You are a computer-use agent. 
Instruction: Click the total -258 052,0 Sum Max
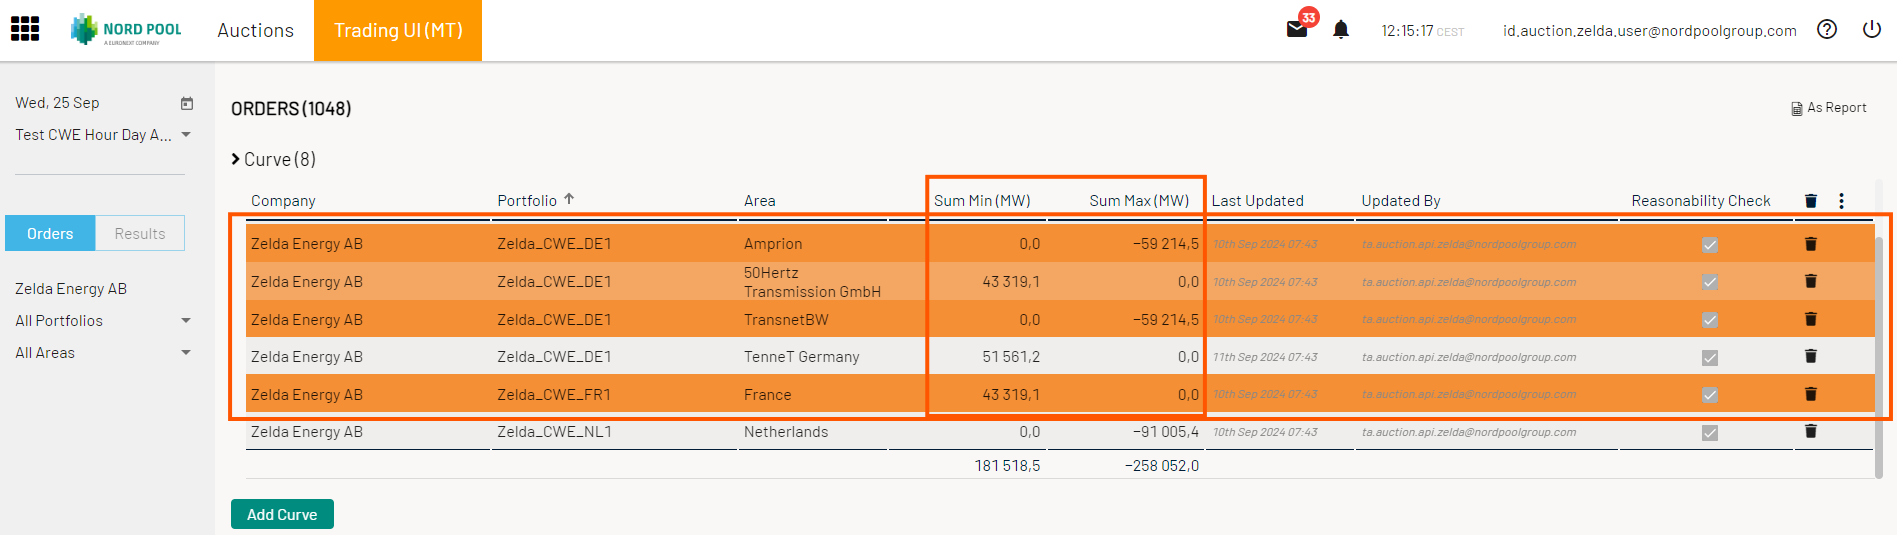pyautogui.click(x=1162, y=466)
